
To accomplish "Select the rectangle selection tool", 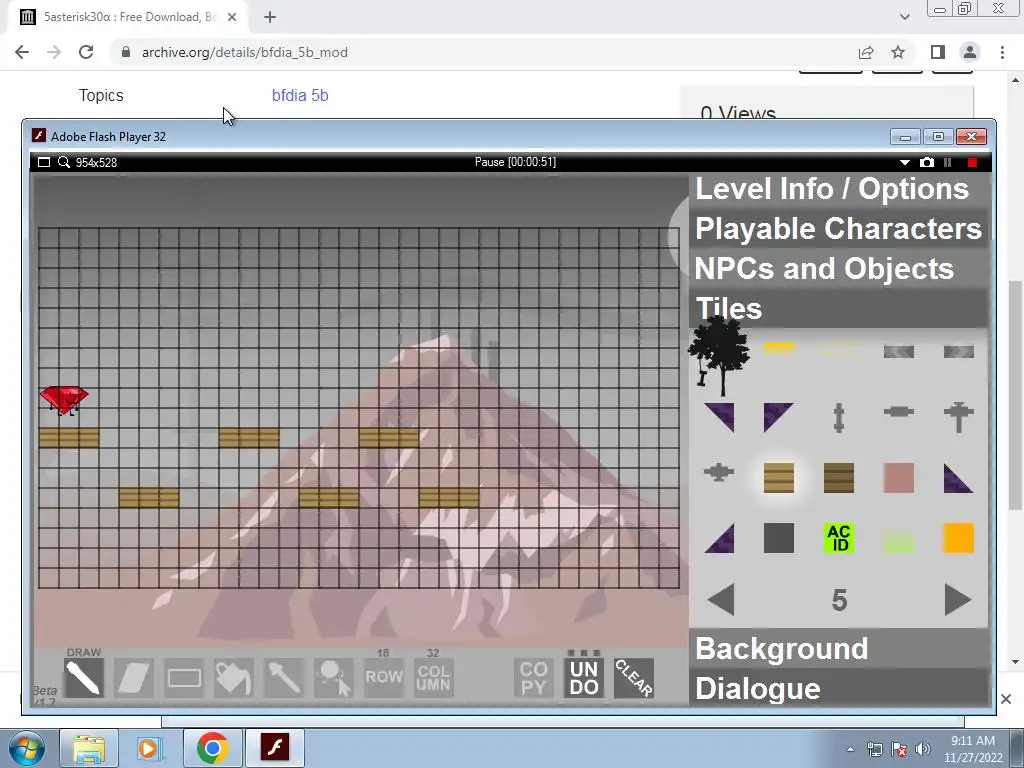I will 184,679.
